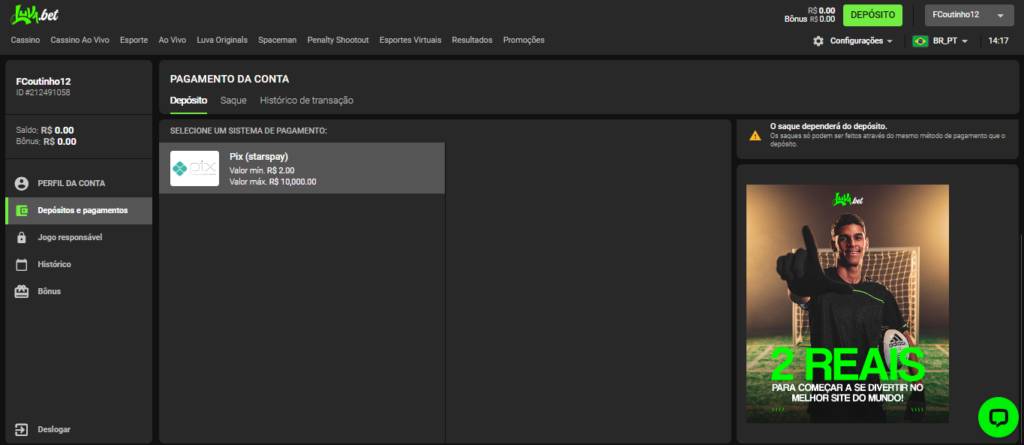Click the calendar icon next to Histórico
Screen dimensions: 1024x445
[x=21, y=265]
